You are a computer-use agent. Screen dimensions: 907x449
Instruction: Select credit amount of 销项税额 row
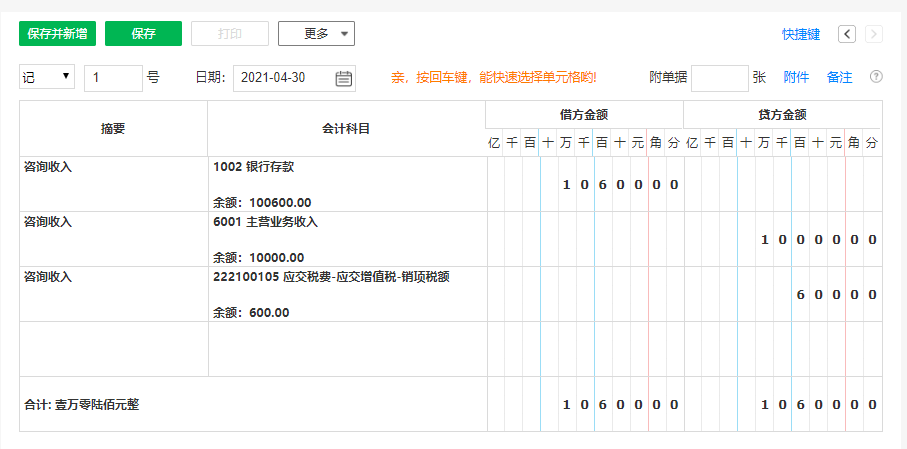coord(783,294)
